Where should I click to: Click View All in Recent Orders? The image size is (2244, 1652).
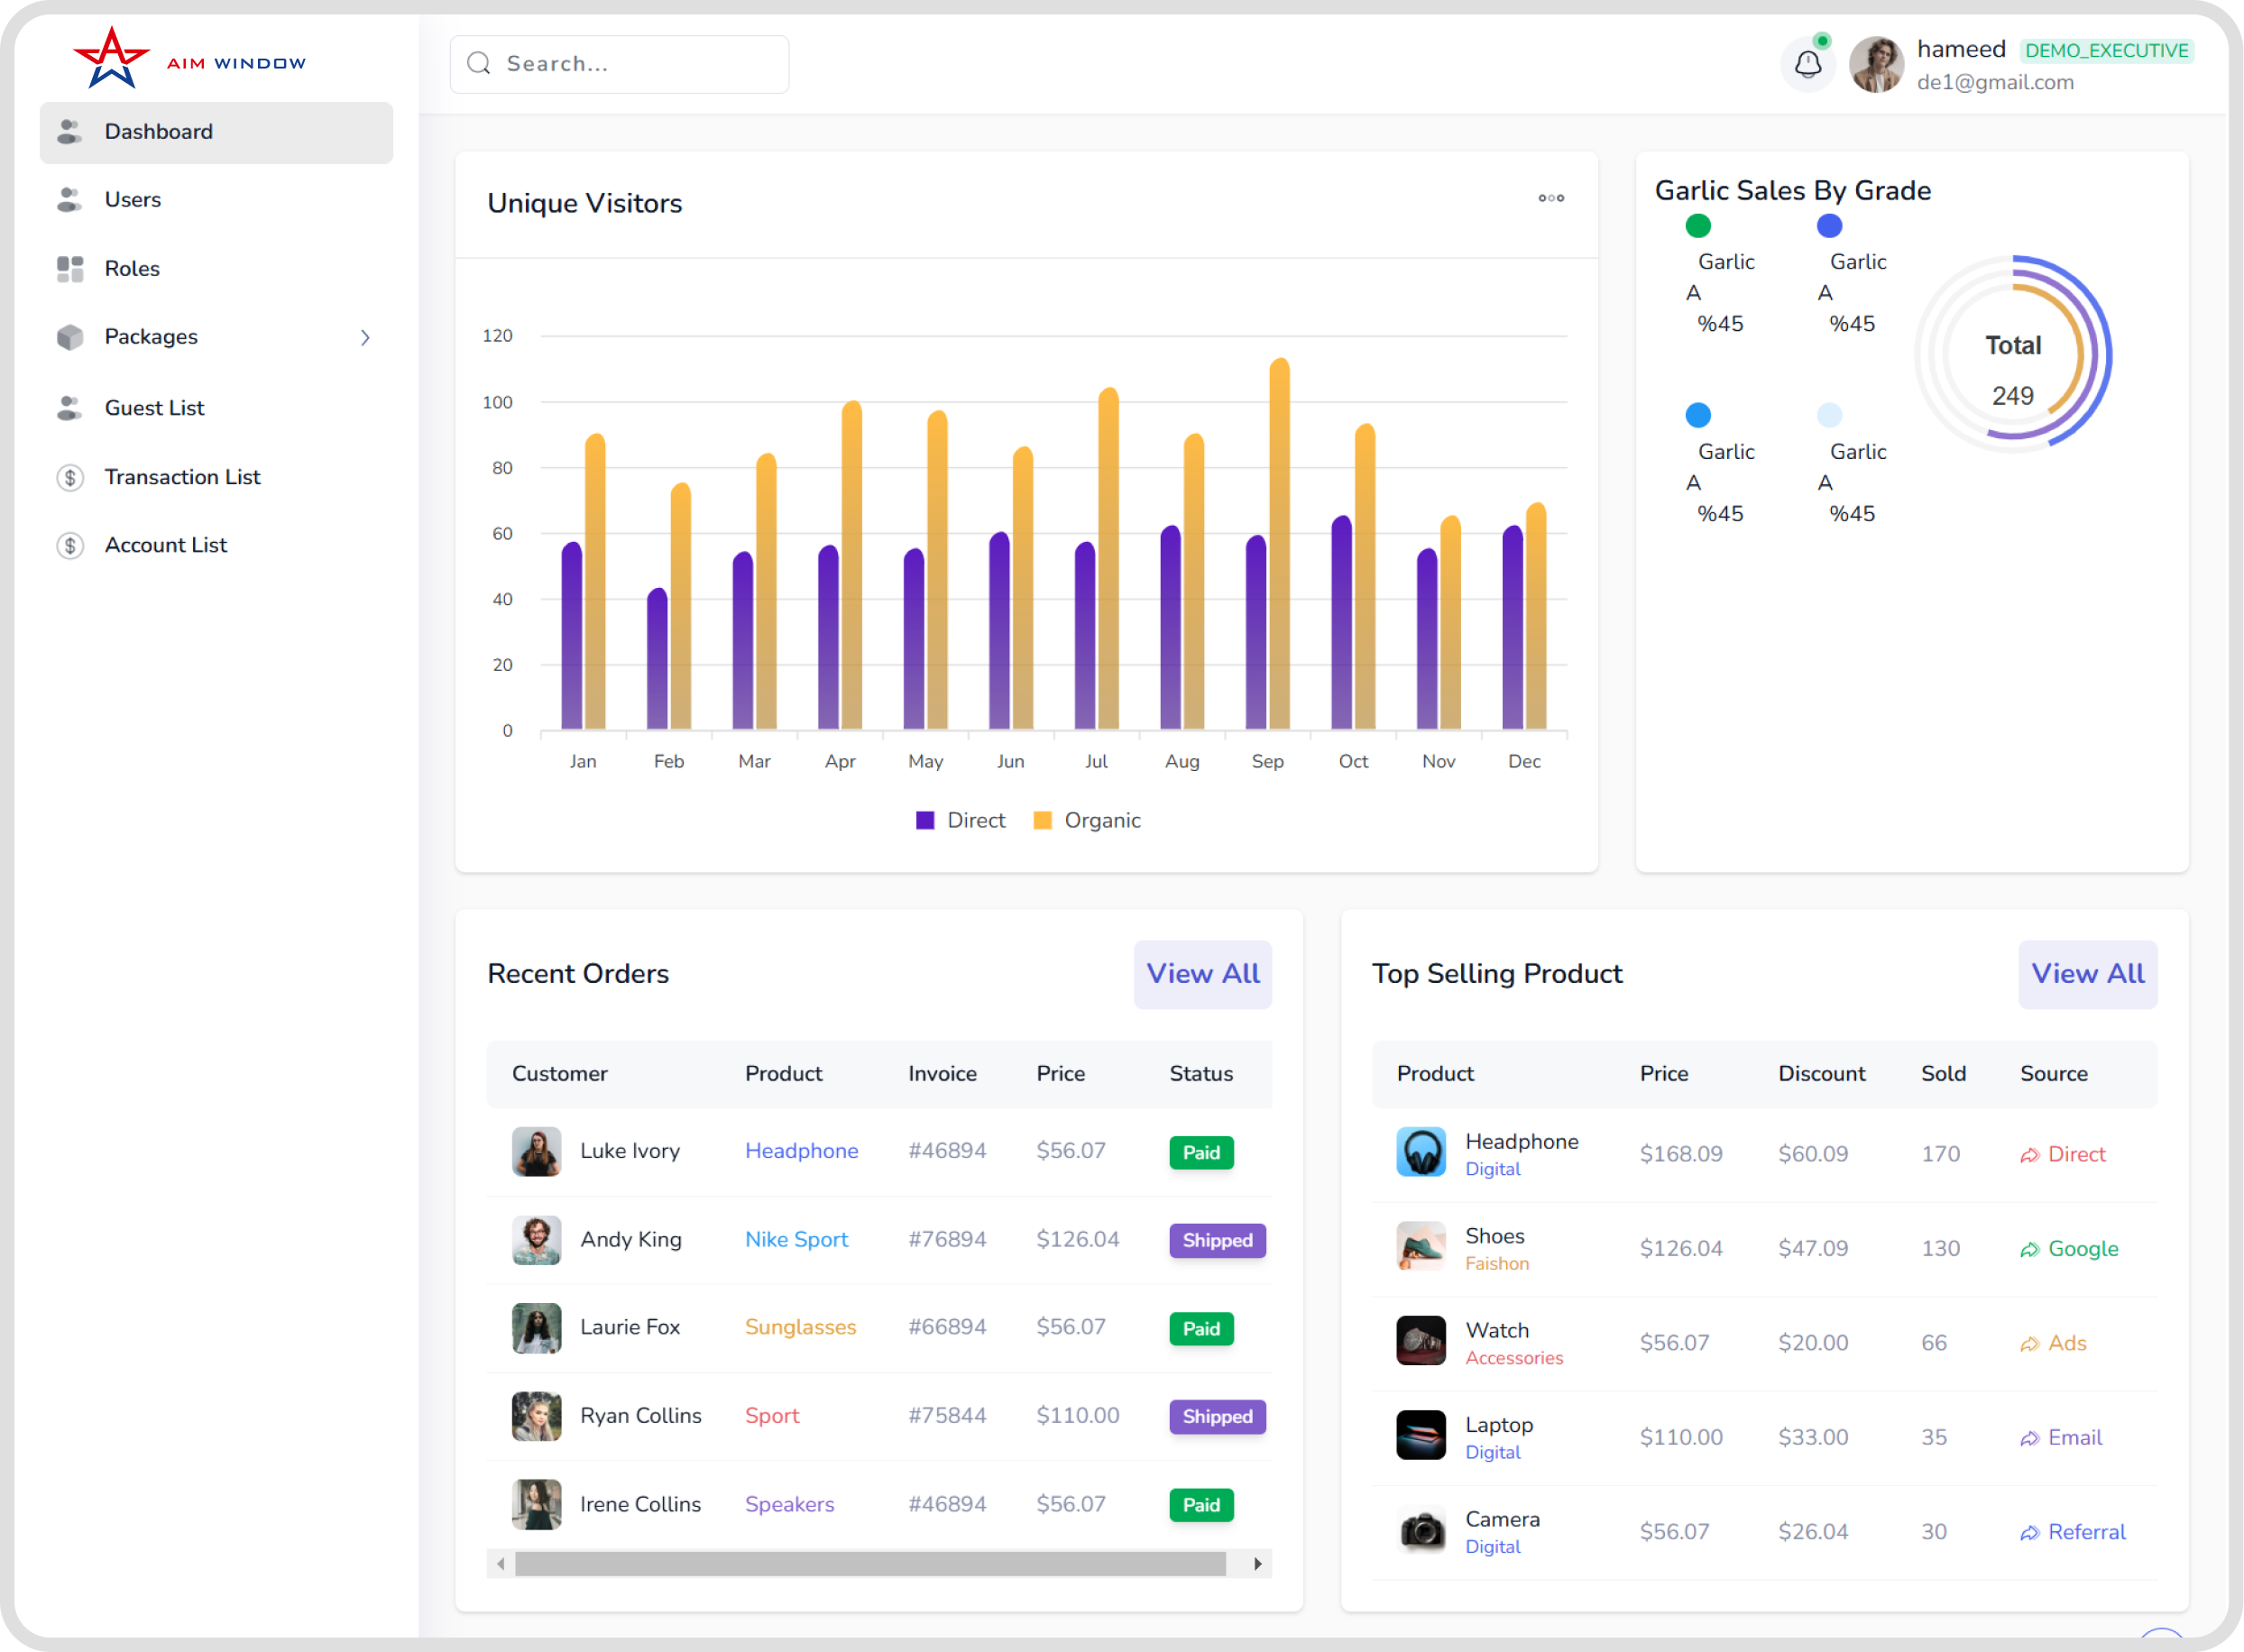(1202, 974)
